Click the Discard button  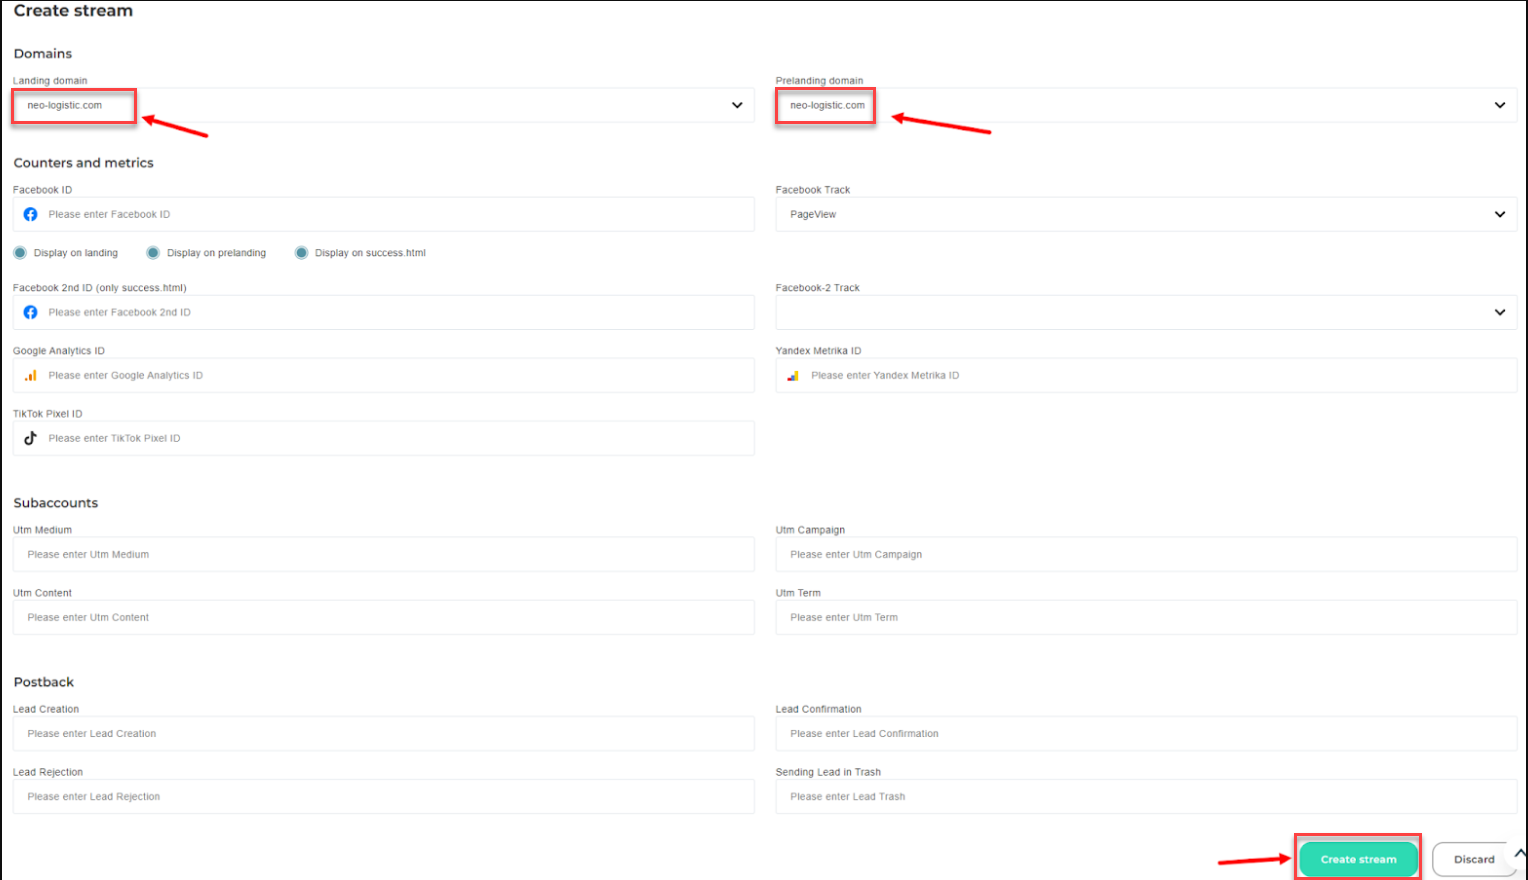(1474, 859)
